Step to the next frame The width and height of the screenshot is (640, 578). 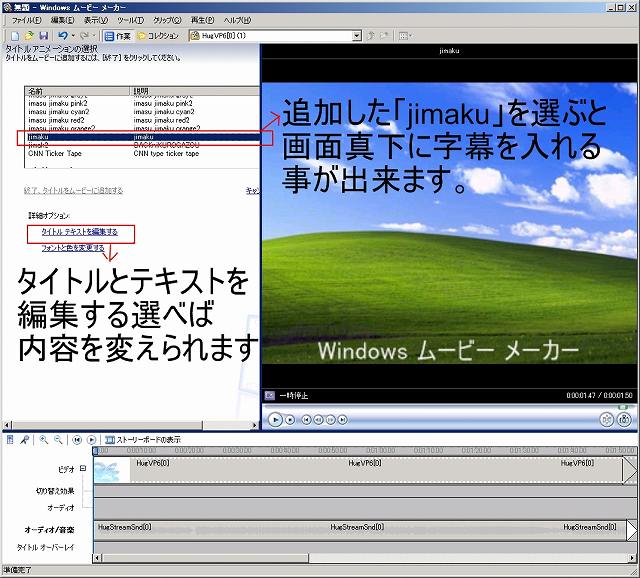coord(331,420)
